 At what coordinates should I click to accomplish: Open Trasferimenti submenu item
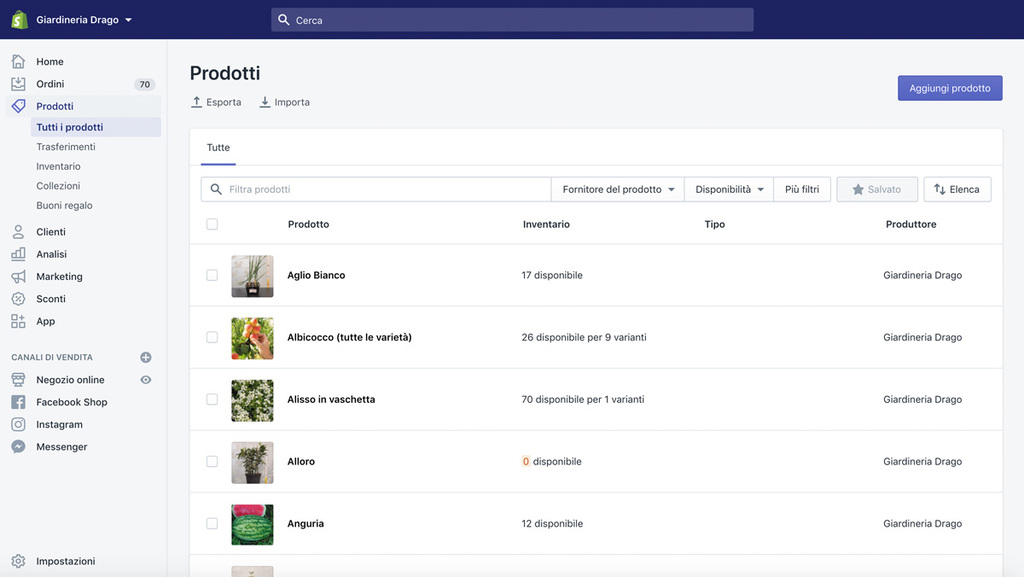click(66, 147)
